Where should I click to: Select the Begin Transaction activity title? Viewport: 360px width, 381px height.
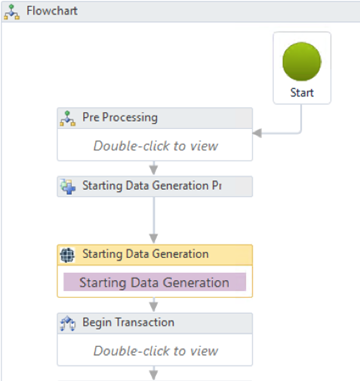point(128,322)
